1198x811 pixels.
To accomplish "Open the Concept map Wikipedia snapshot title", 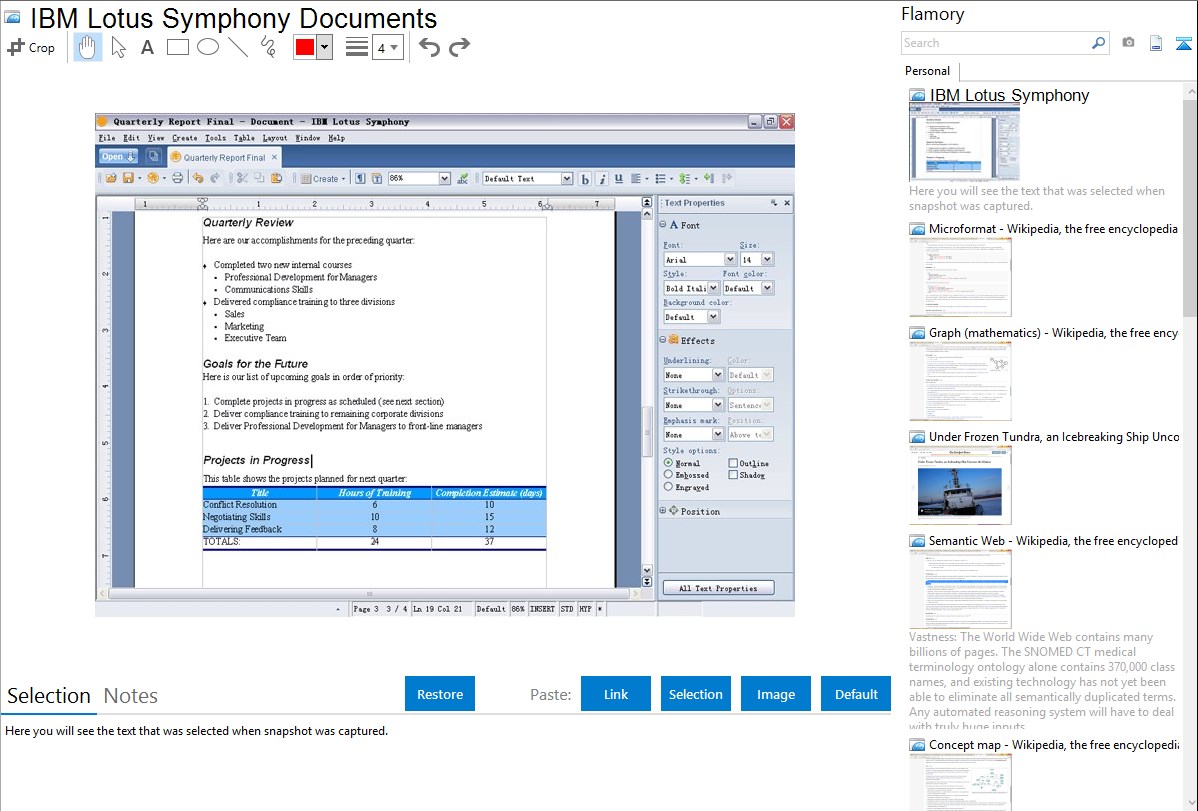I will click(1054, 745).
